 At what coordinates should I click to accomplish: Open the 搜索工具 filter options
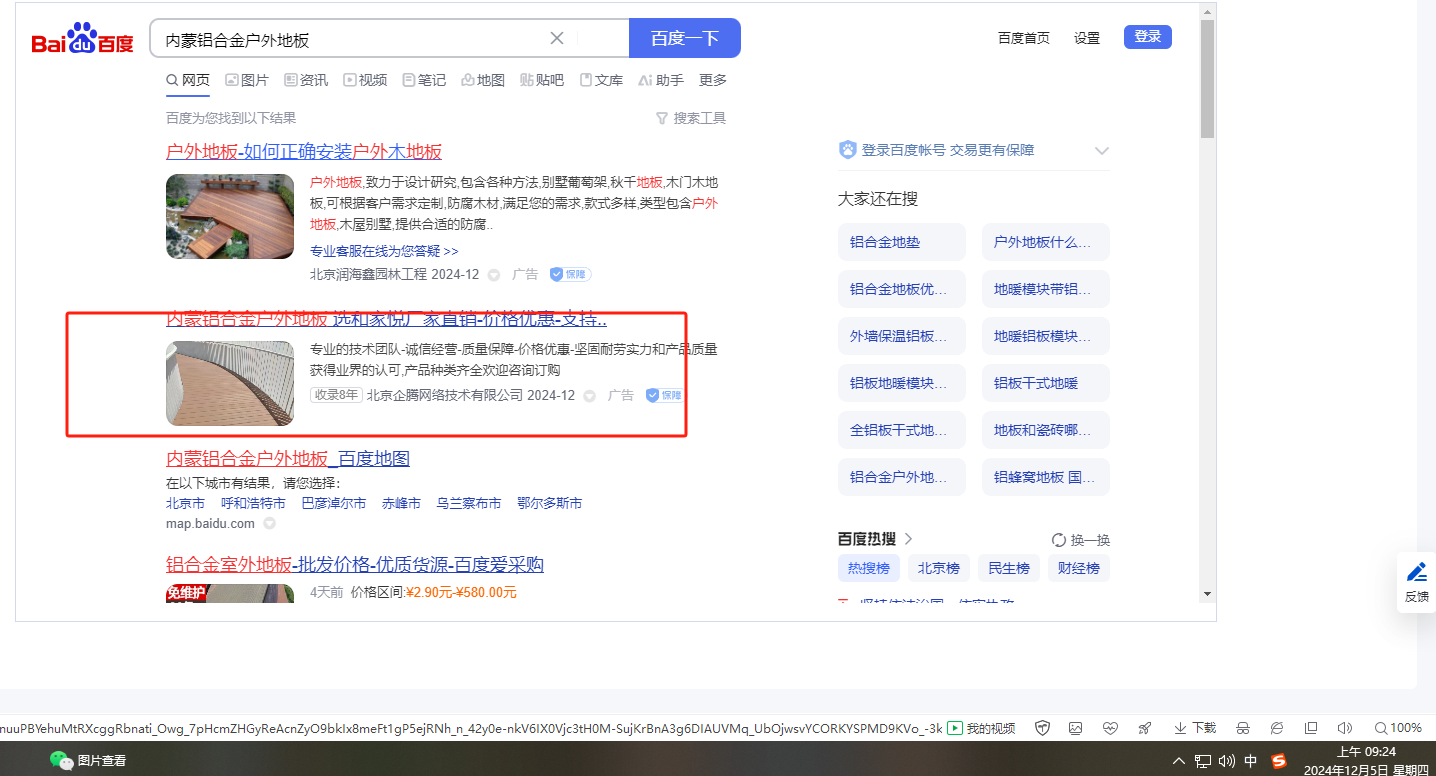coord(691,118)
